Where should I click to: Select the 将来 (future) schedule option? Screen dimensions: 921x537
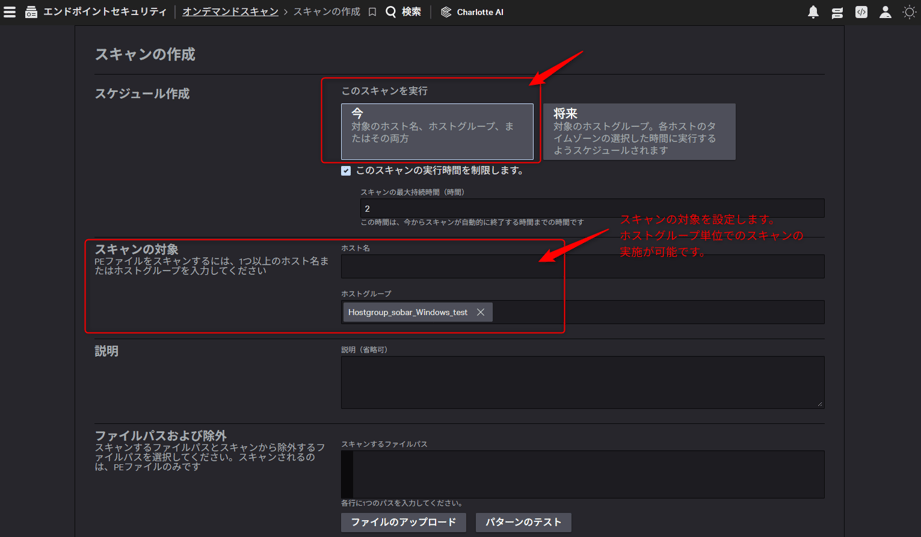tap(639, 131)
